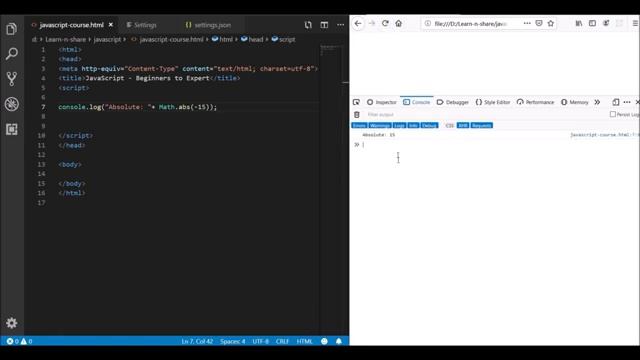Toggle the Errors console filter

tap(360, 125)
